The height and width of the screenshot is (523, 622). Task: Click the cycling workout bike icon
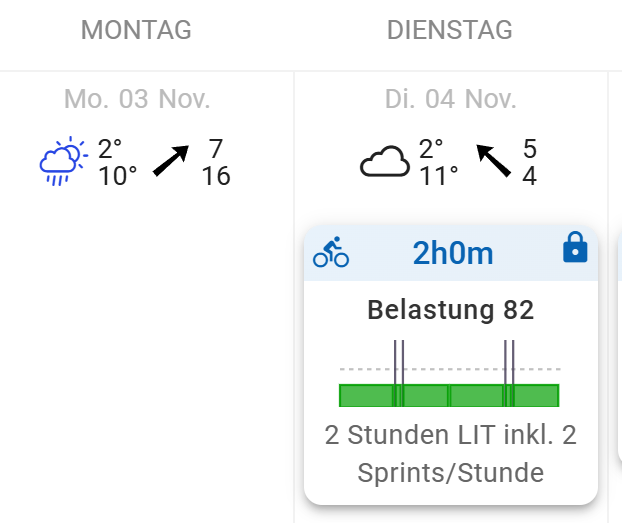coord(331,253)
